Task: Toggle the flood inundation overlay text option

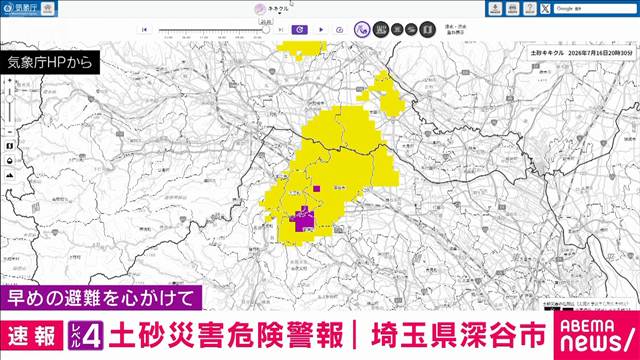Action: tap(456, 29)
